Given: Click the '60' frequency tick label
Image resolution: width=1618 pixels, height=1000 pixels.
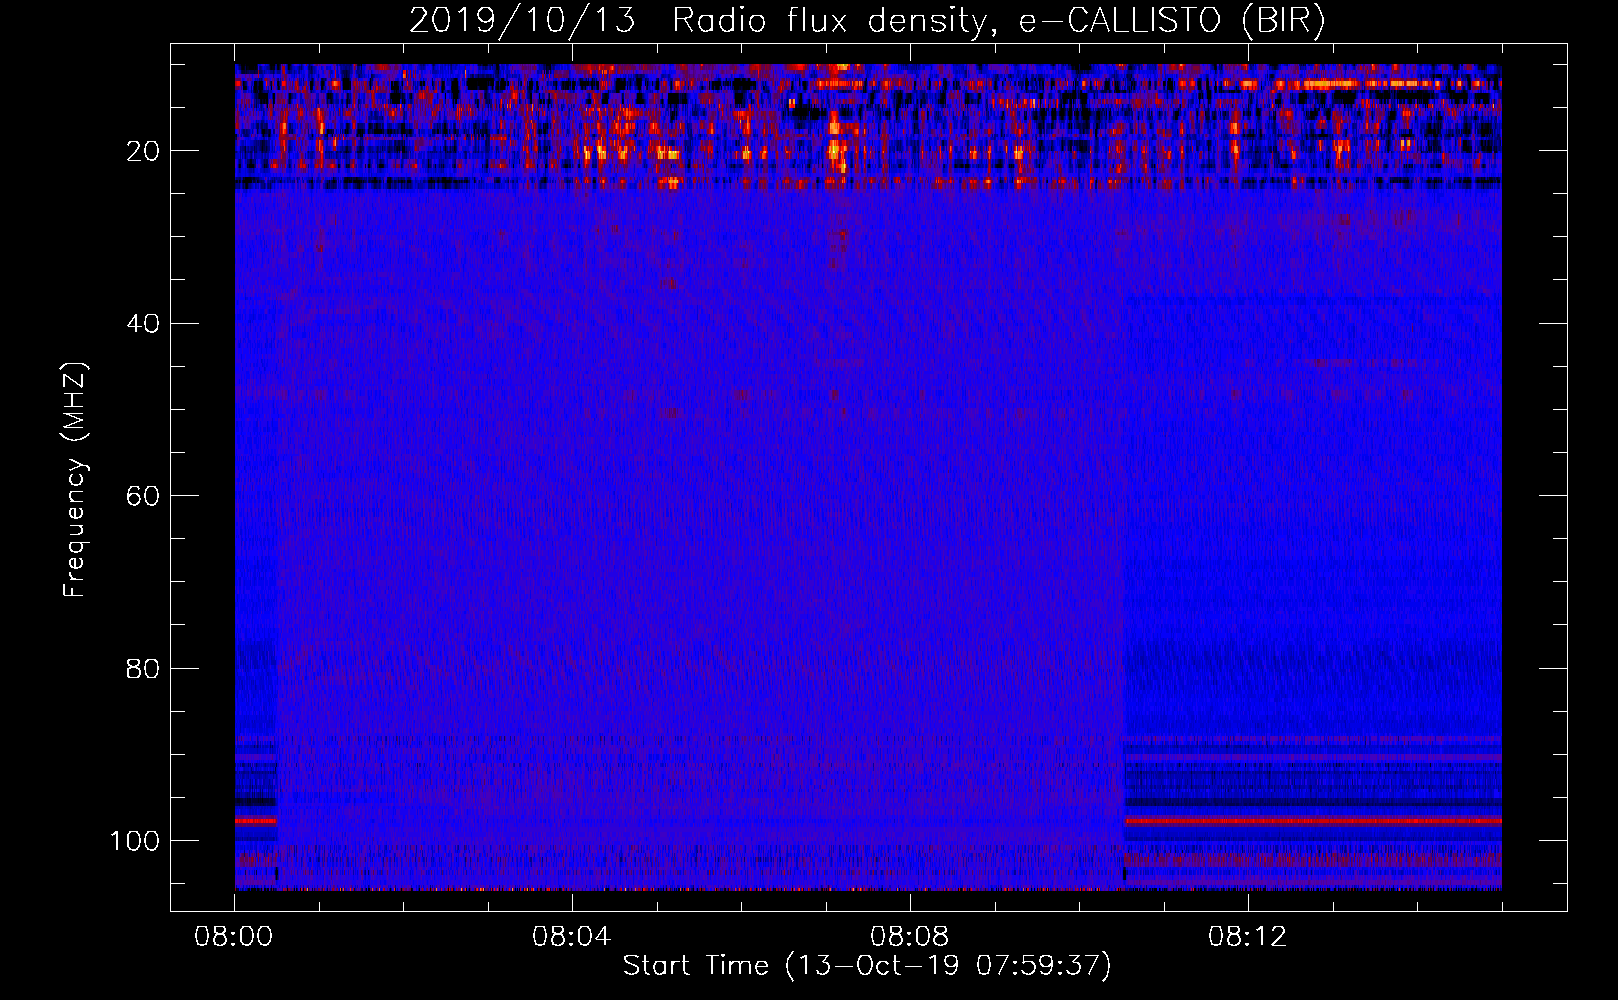Looking at the screenshot, I should tap(144, 496).
